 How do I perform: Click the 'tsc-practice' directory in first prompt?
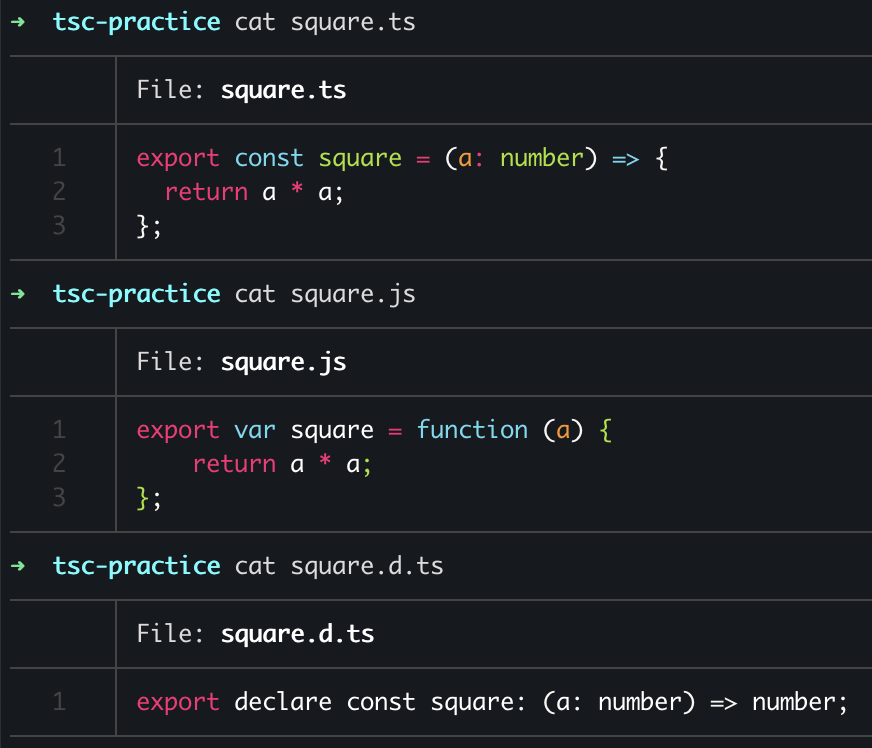137,23
